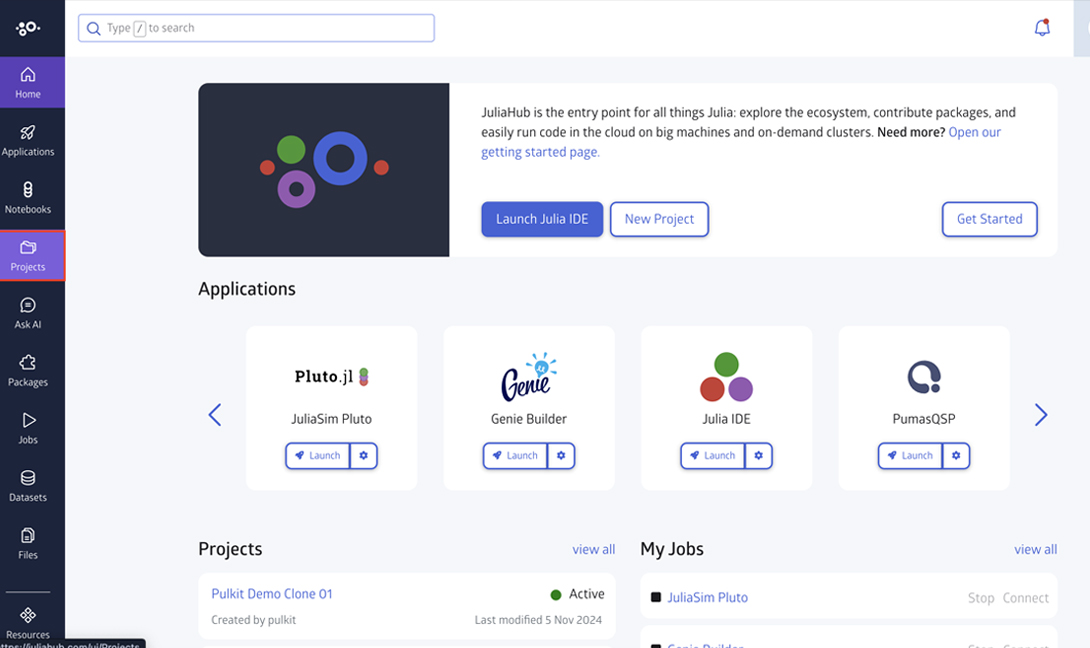Click the JuliaHub logo icon
Screen dimensions: 1090x648
point(28,28)
